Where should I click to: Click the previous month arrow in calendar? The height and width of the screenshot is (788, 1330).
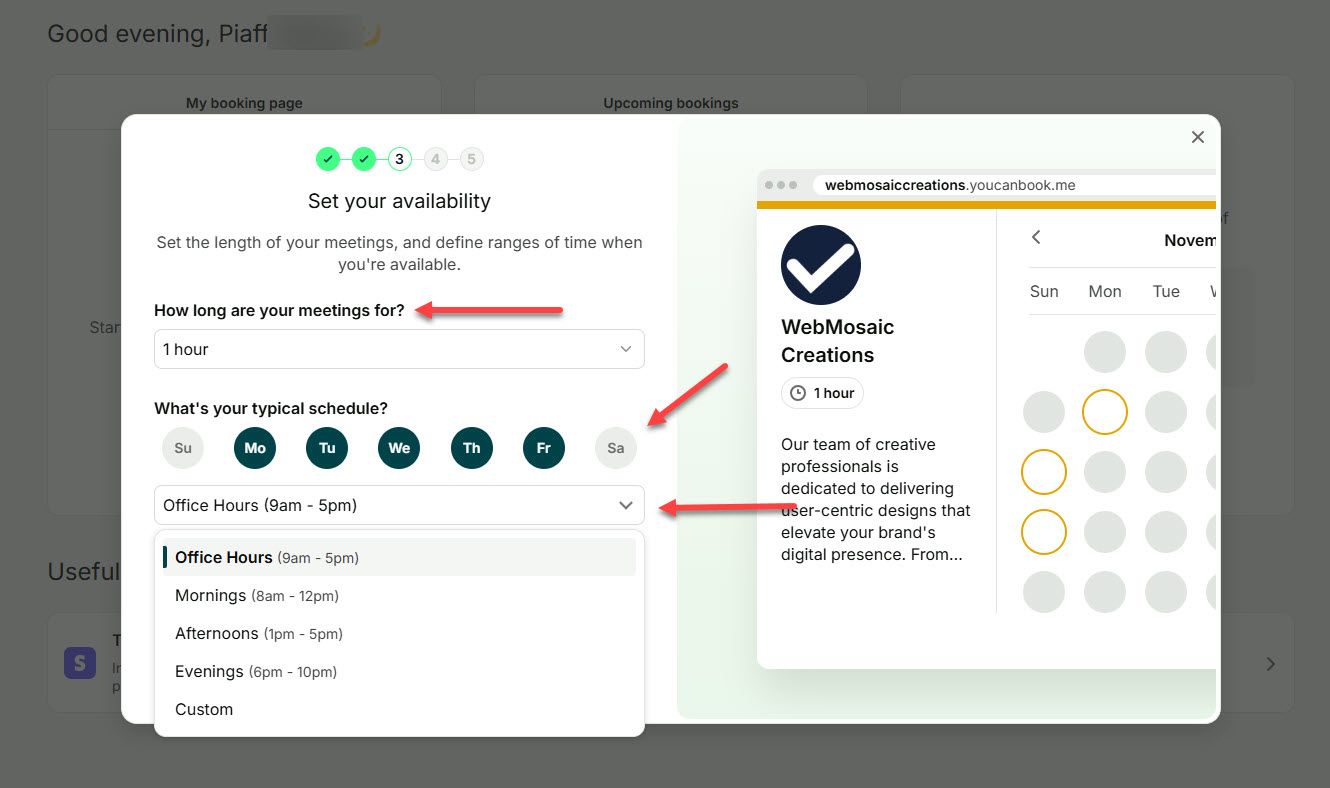[x=1036, y=237]
